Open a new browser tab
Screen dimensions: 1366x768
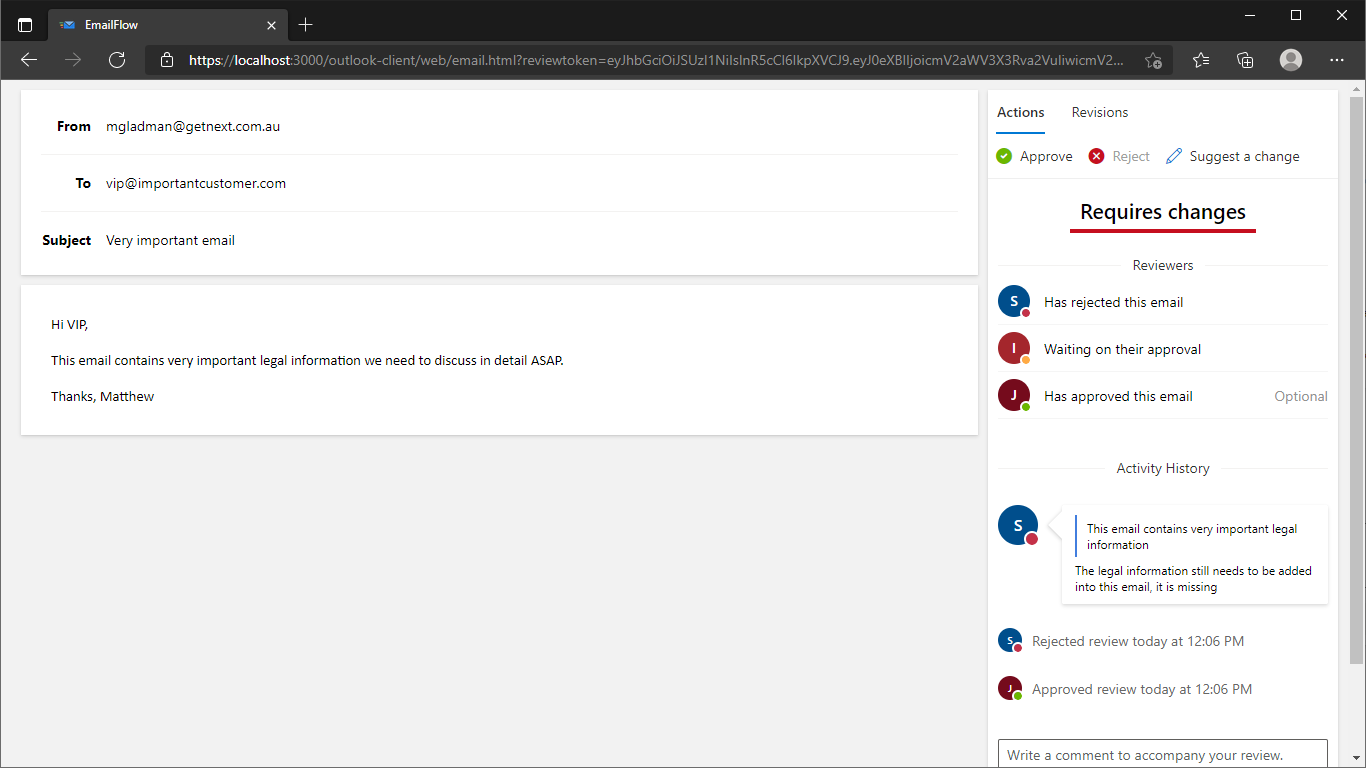[x=306, y=25]
